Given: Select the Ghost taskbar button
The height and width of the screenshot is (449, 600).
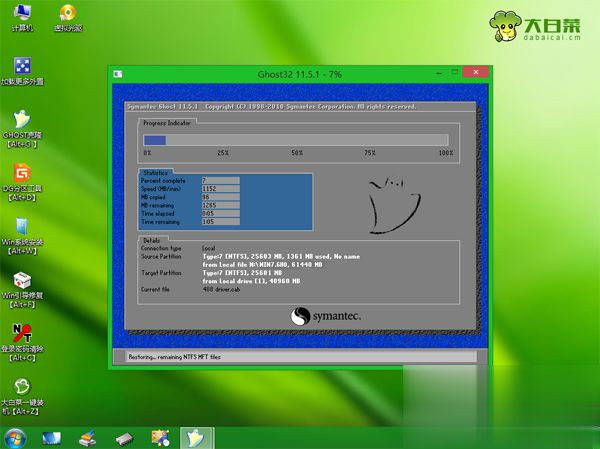Looking at the screenshot, I should (197, 438).
